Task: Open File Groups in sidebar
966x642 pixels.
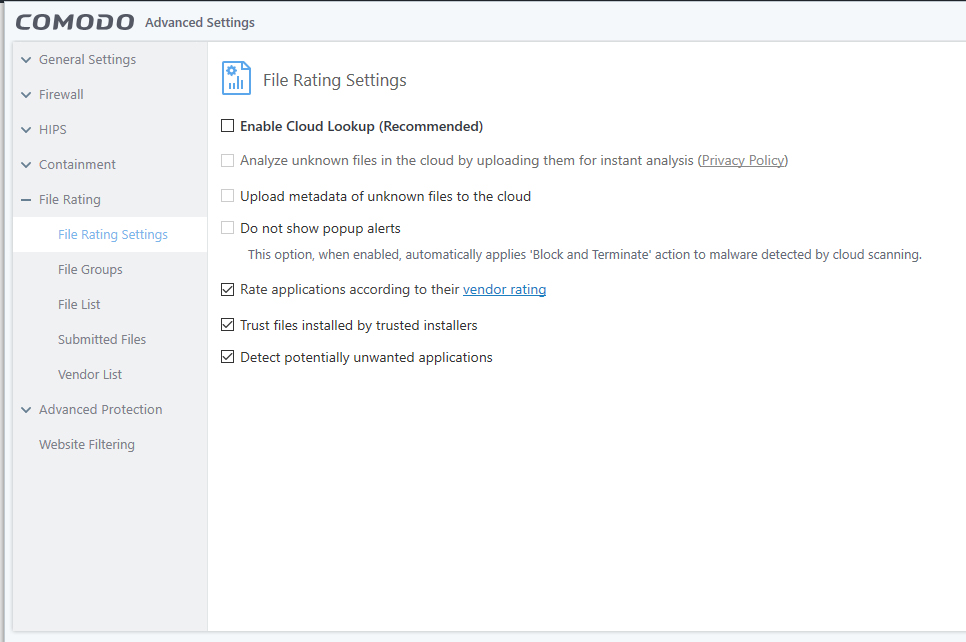Action: coord(90,269)
